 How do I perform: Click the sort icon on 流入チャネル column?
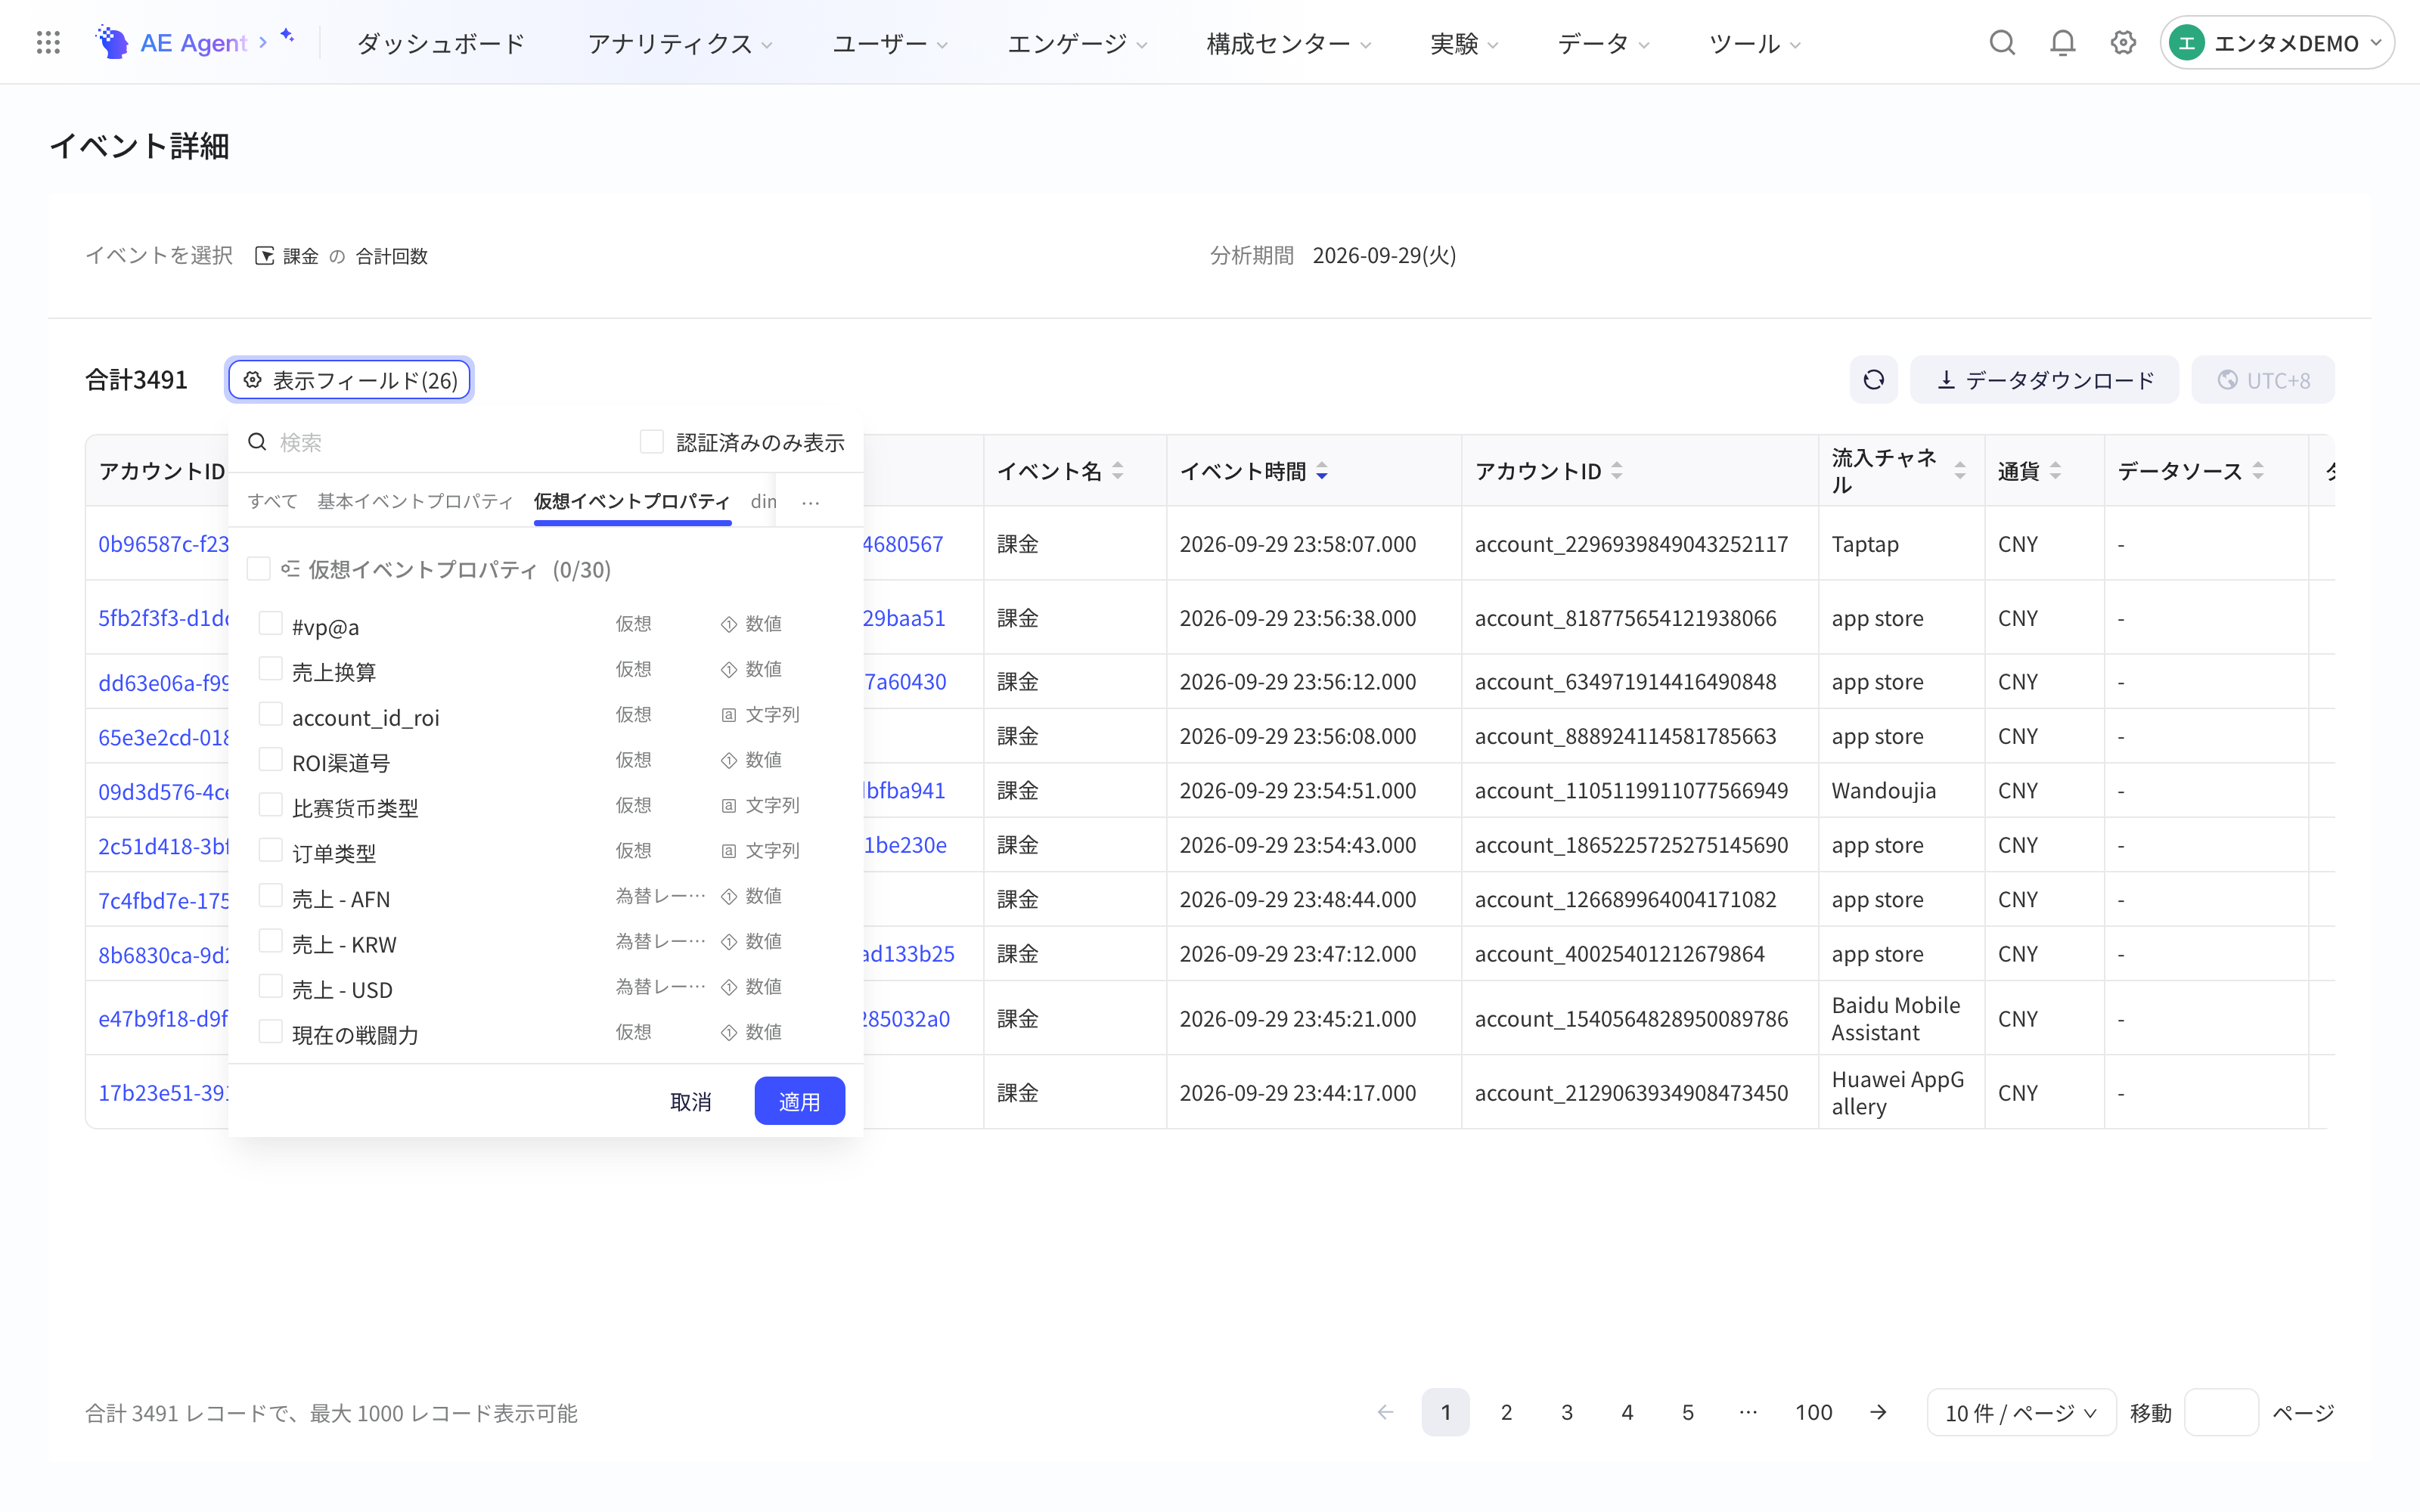pos(1960,471)
